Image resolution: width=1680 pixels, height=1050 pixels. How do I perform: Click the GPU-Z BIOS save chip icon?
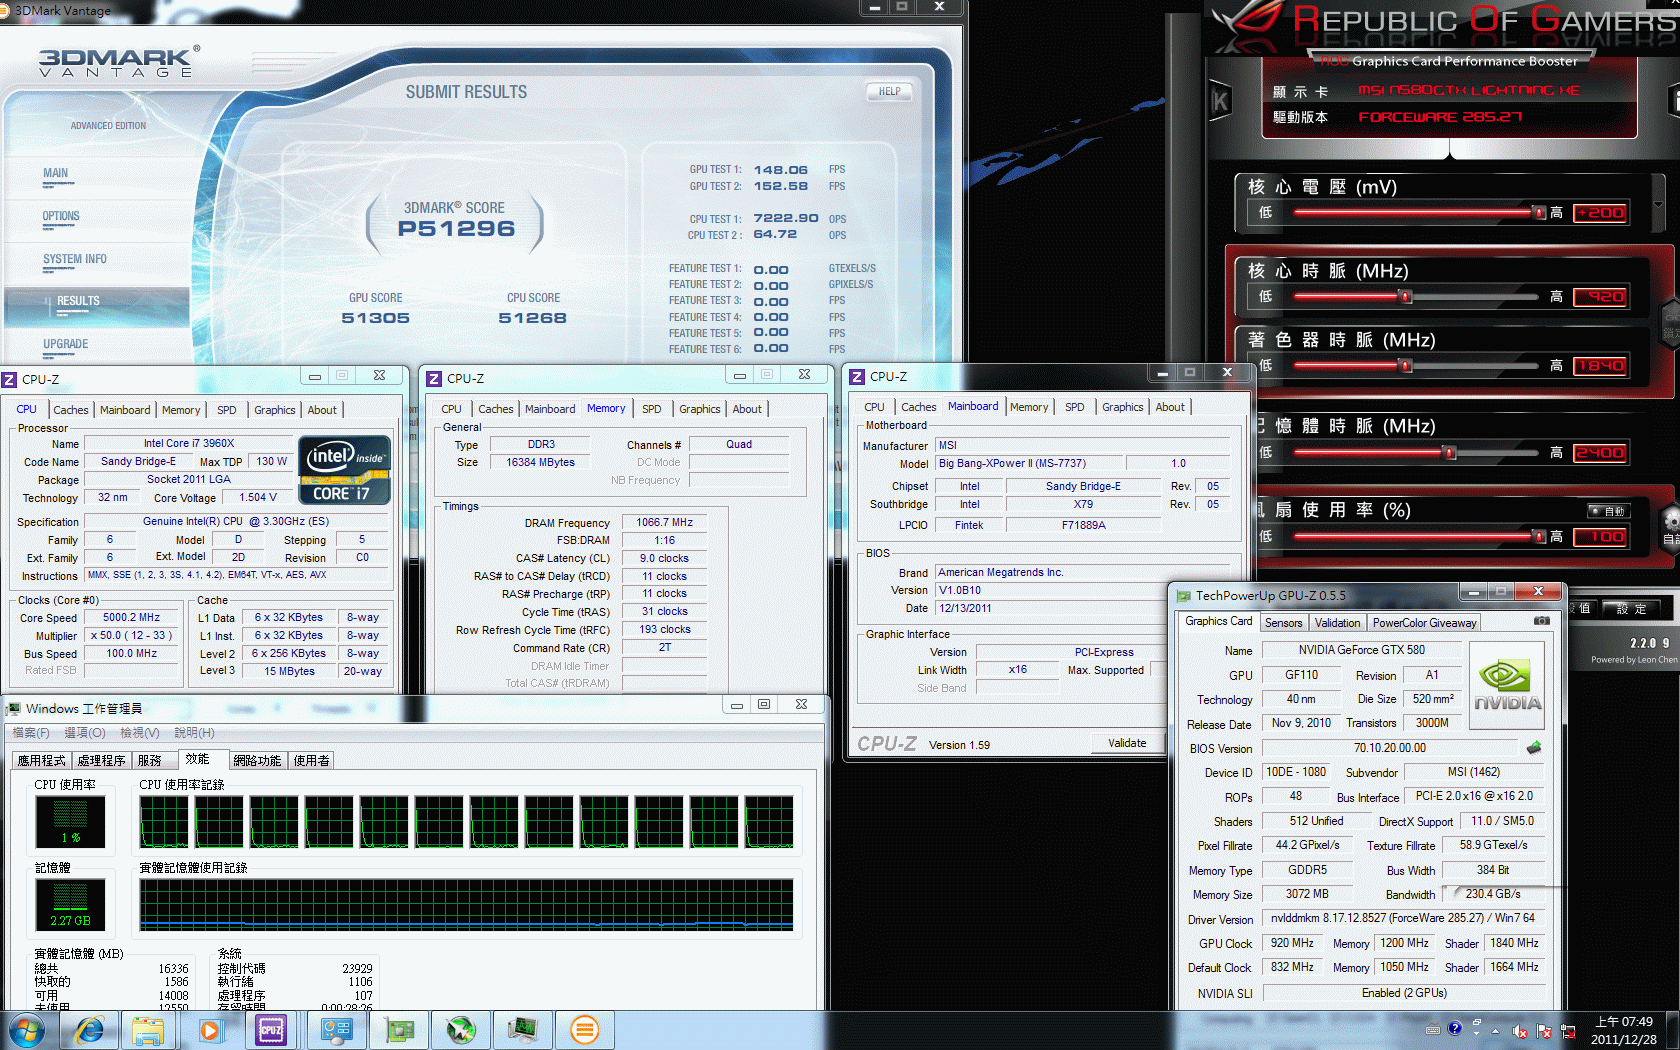pos(1534,748)
